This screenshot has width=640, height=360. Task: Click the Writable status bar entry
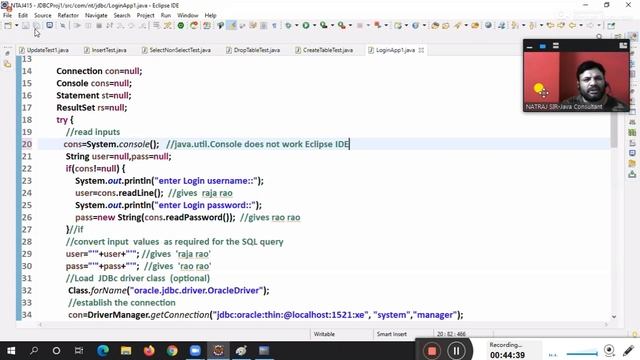point(324,334)
